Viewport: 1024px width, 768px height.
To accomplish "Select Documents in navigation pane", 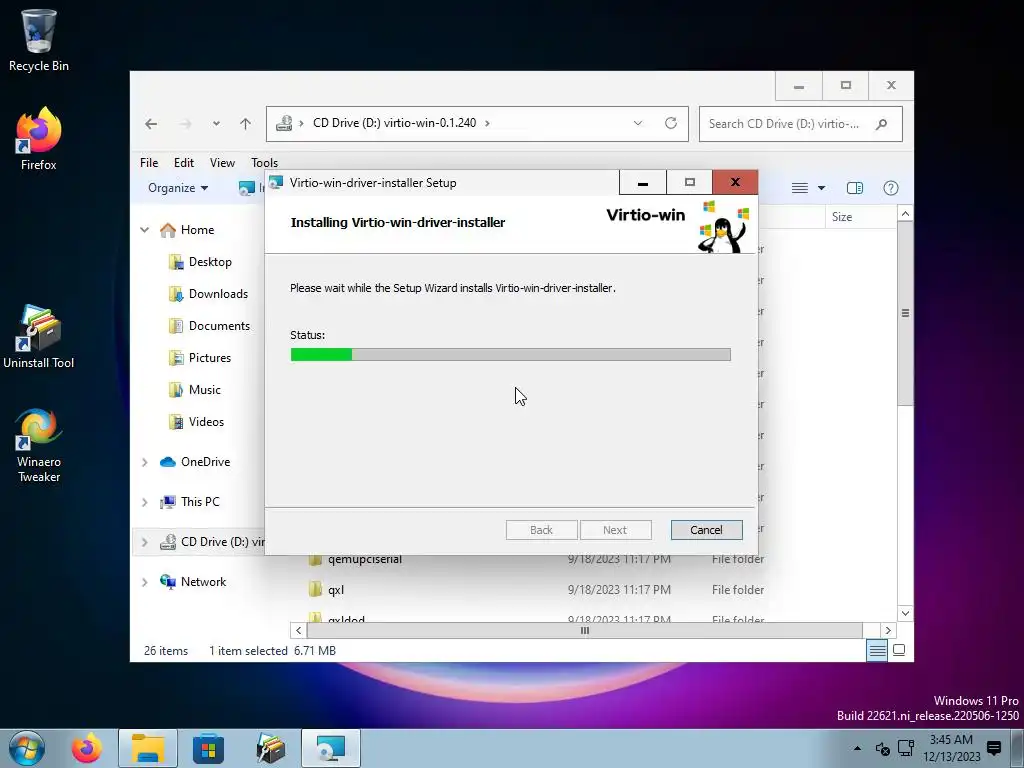I will 219,326.
